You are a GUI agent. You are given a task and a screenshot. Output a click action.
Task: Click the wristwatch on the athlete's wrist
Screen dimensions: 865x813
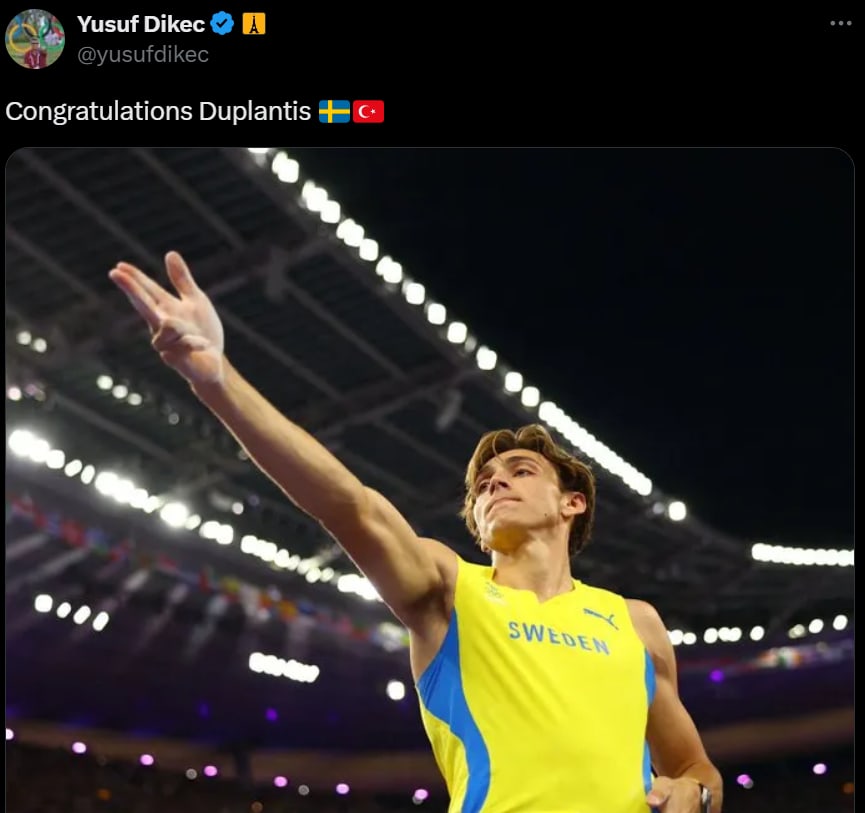point(703,797)
